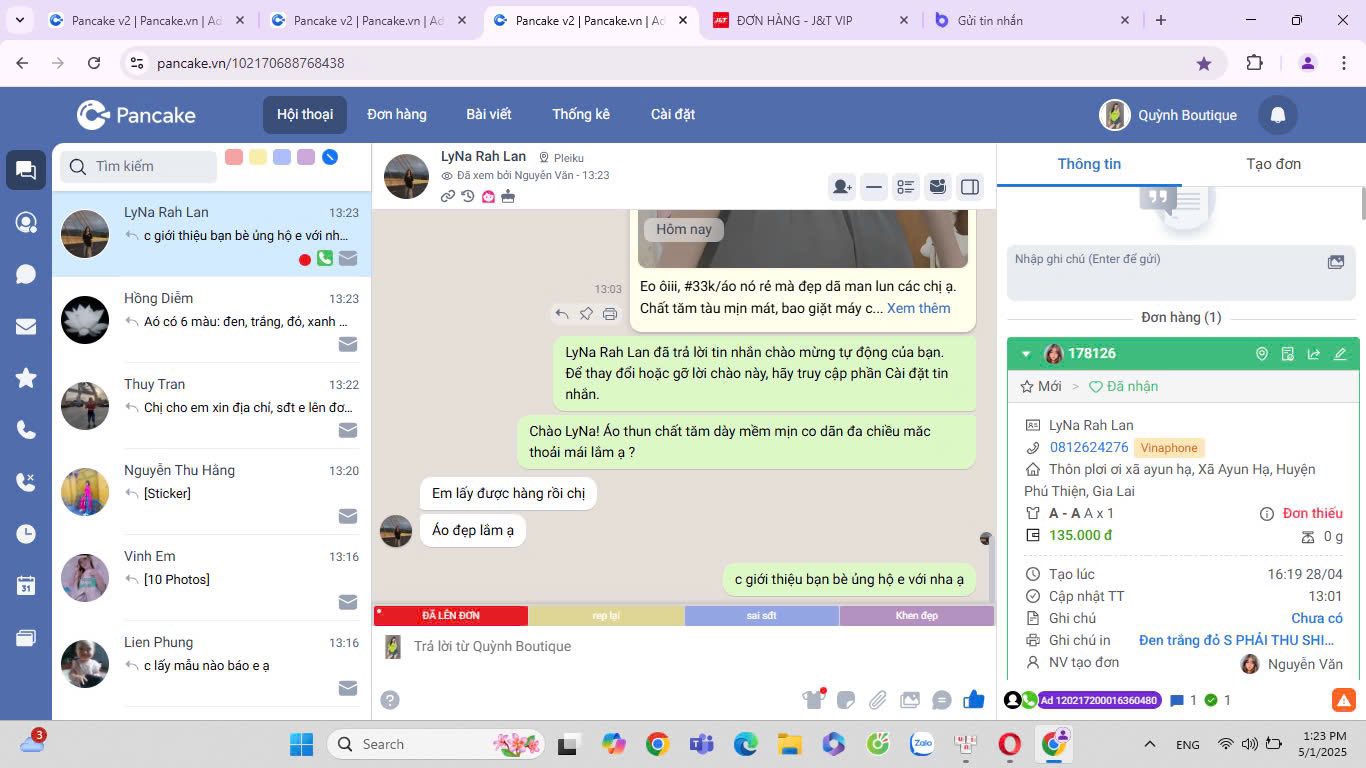Click phone number 0812624276 link
Image resolution: width=1366 pixels, height=768 pixels.
(1089, 447)
